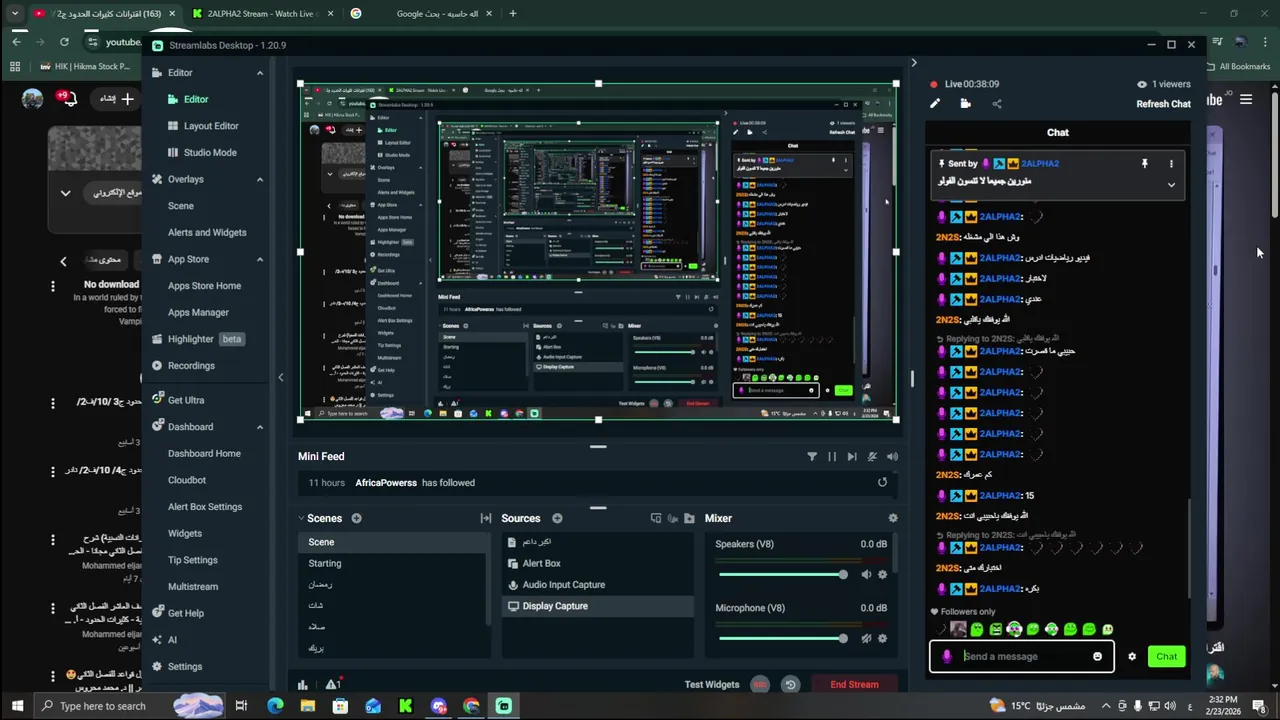Click the share stream icon
The height and width of the screenshot is (720, 1280).
click(996, 103)
